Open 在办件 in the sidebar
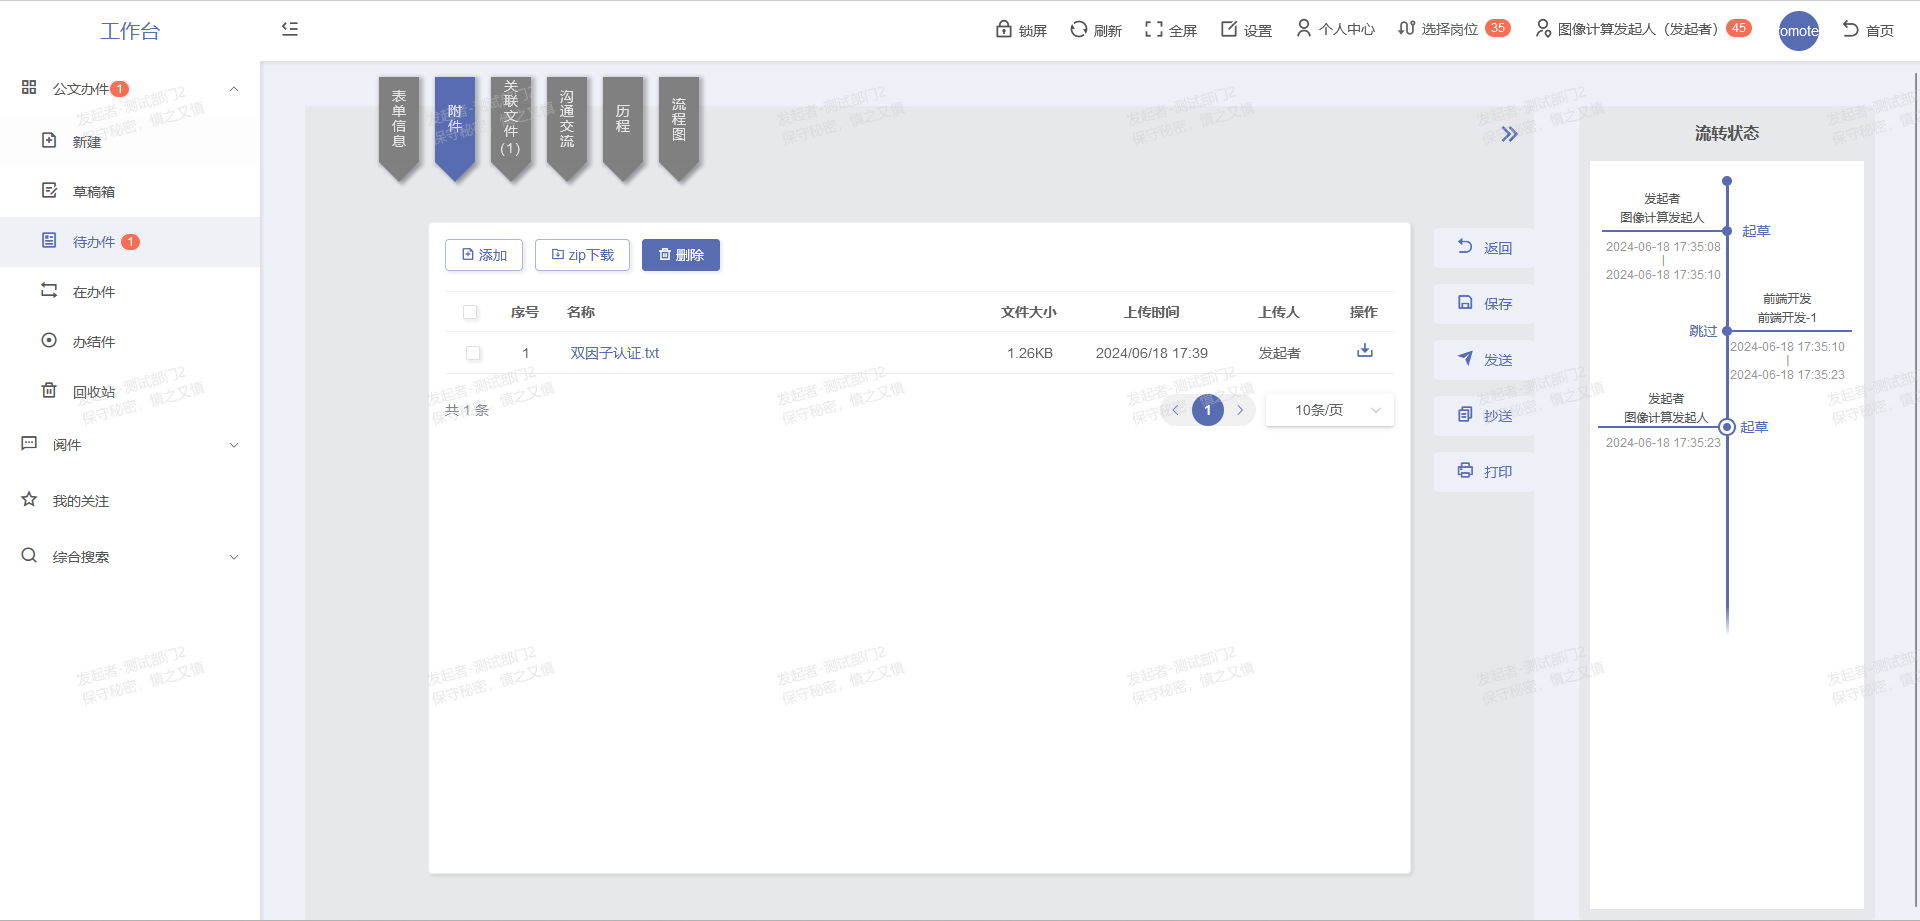This screenshot has width=1920, height=921. click(x=130, y=292)
